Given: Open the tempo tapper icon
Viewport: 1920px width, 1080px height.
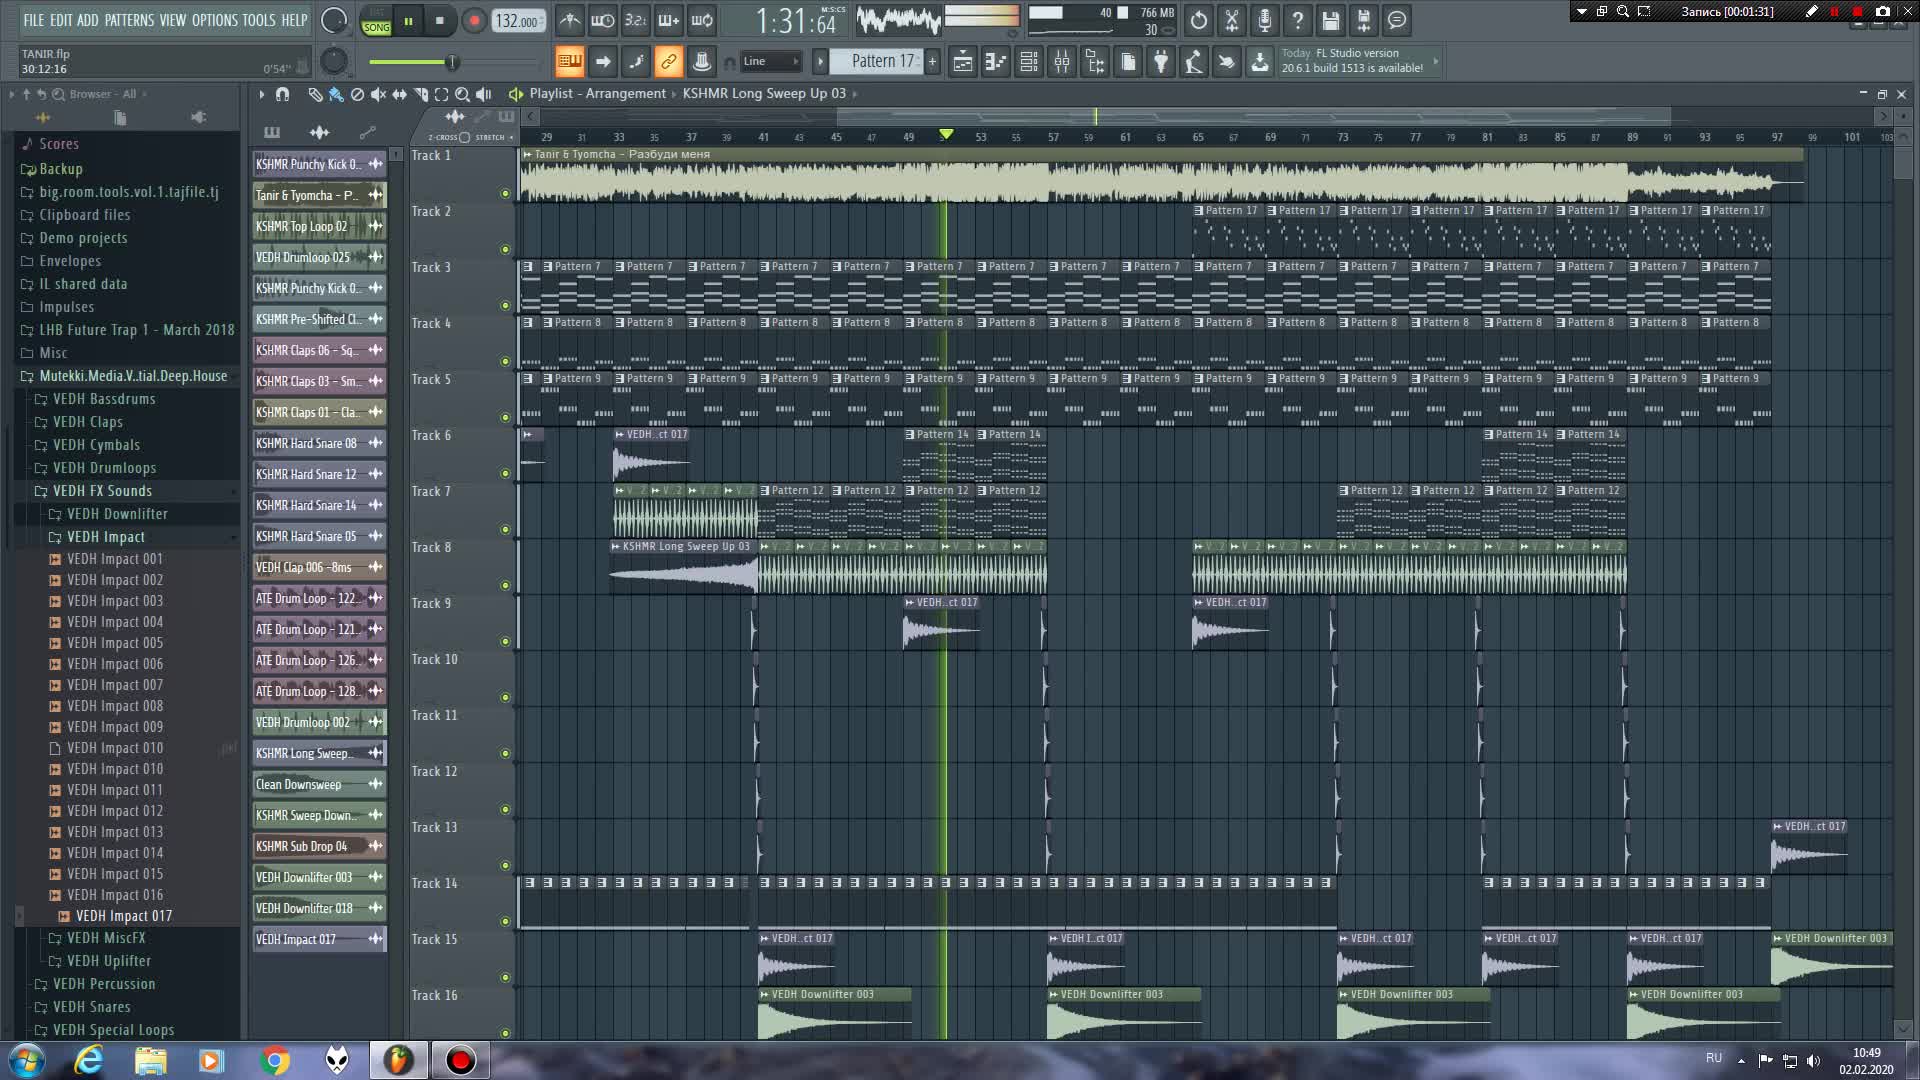Looking at the screenshot, I should 1194,62.
